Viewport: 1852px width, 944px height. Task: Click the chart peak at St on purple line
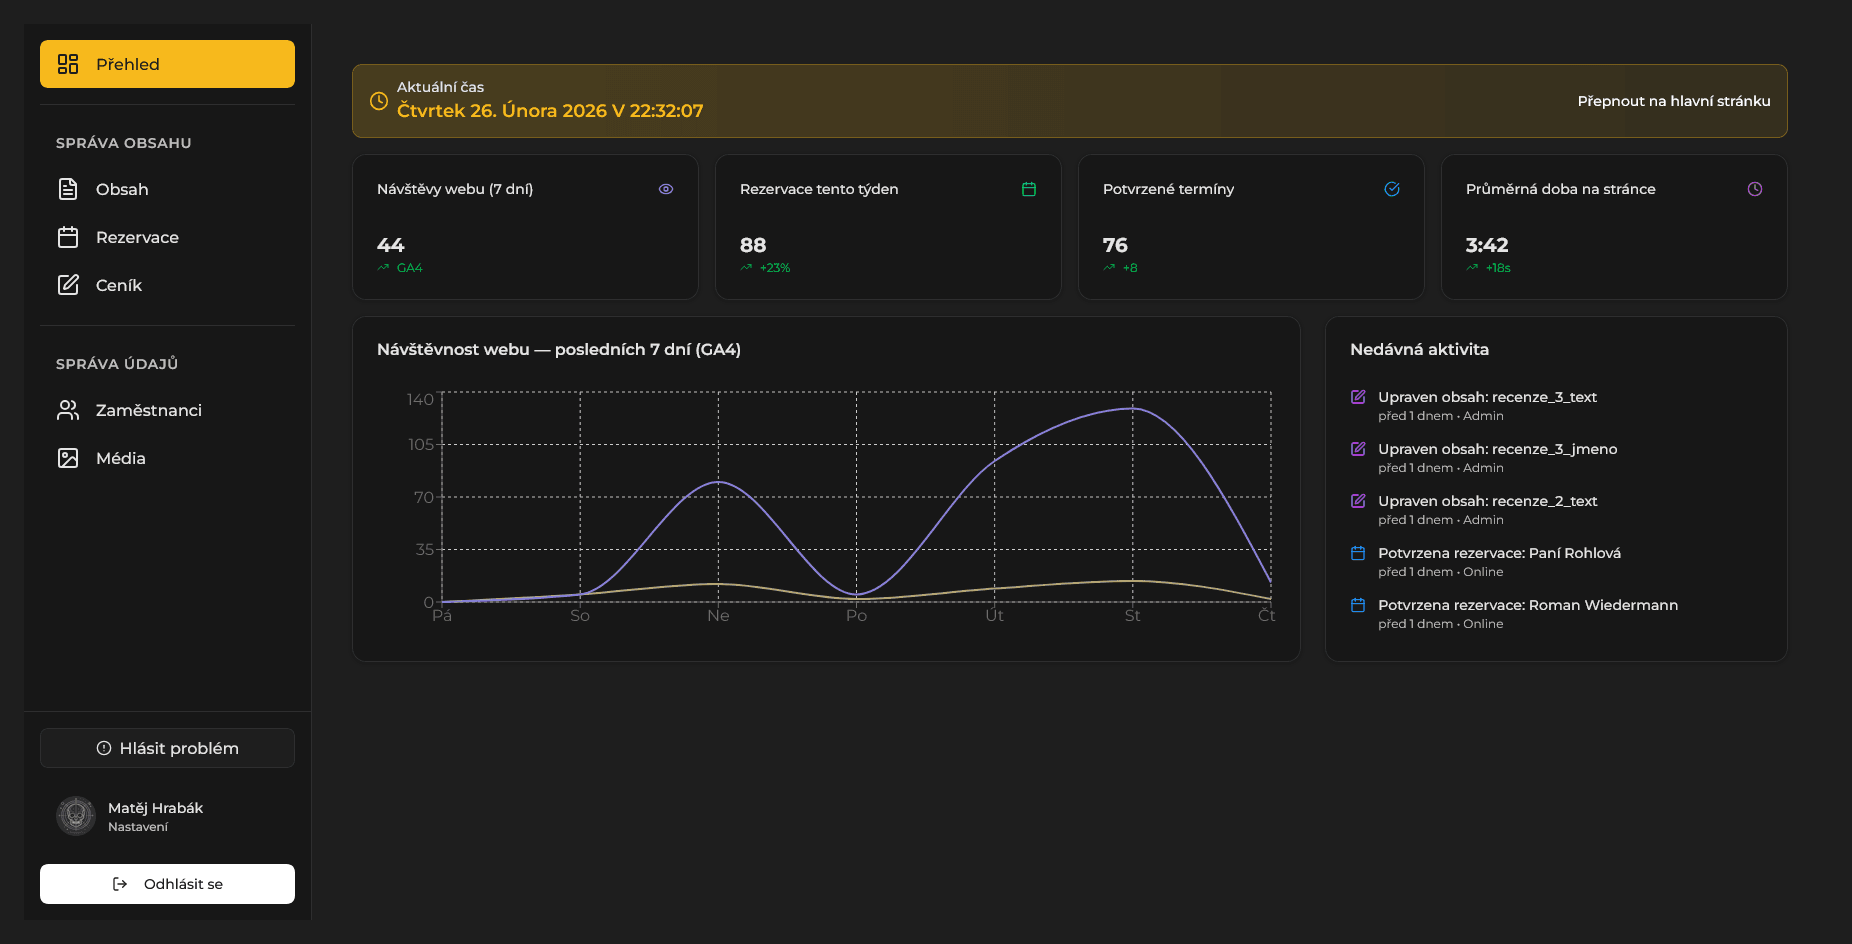[1132, 408]
